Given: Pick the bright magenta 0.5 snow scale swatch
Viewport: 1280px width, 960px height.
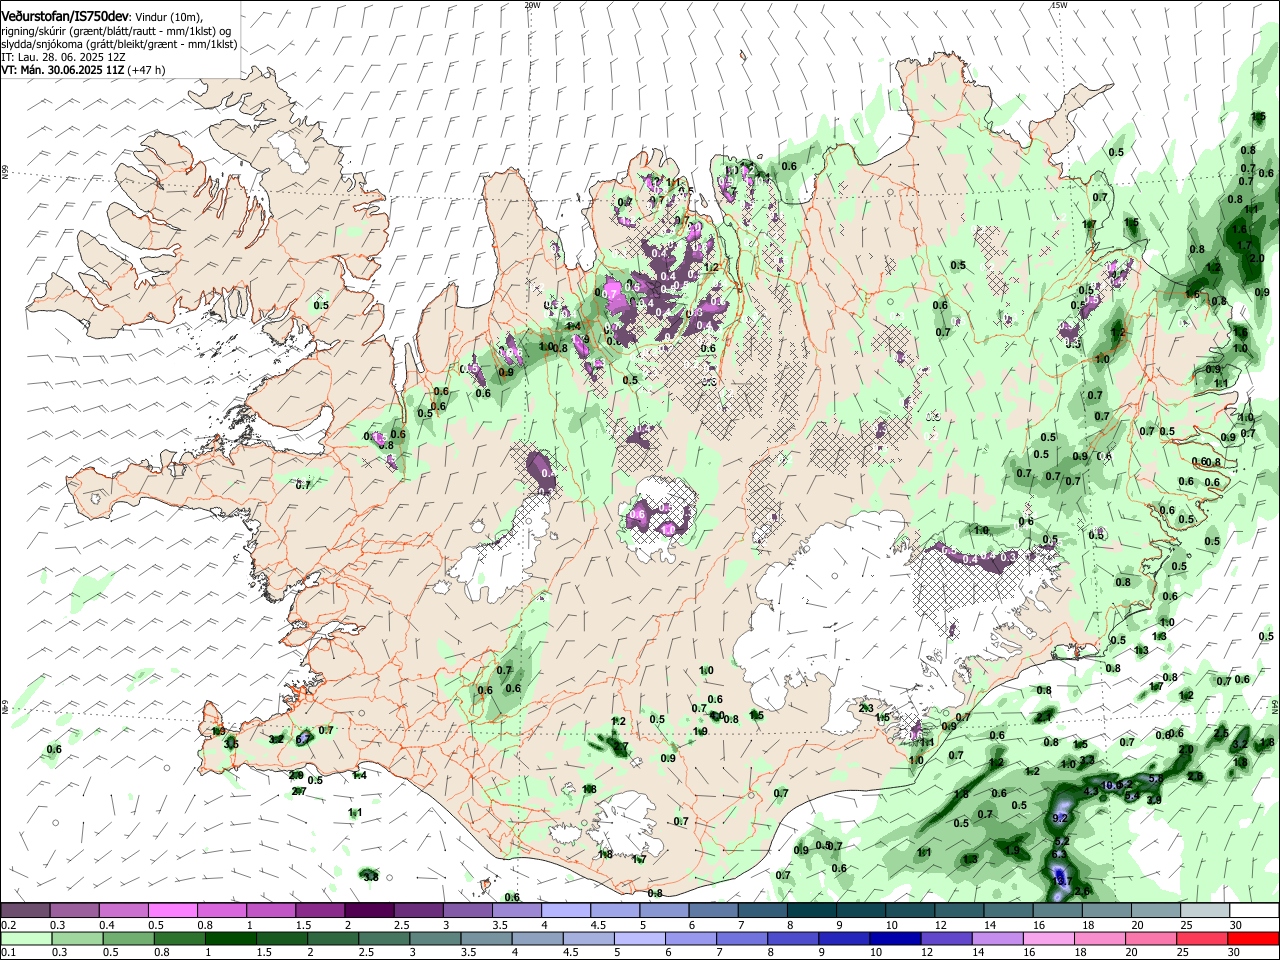Looking at the screenshot, I should (x=172, y=911).
